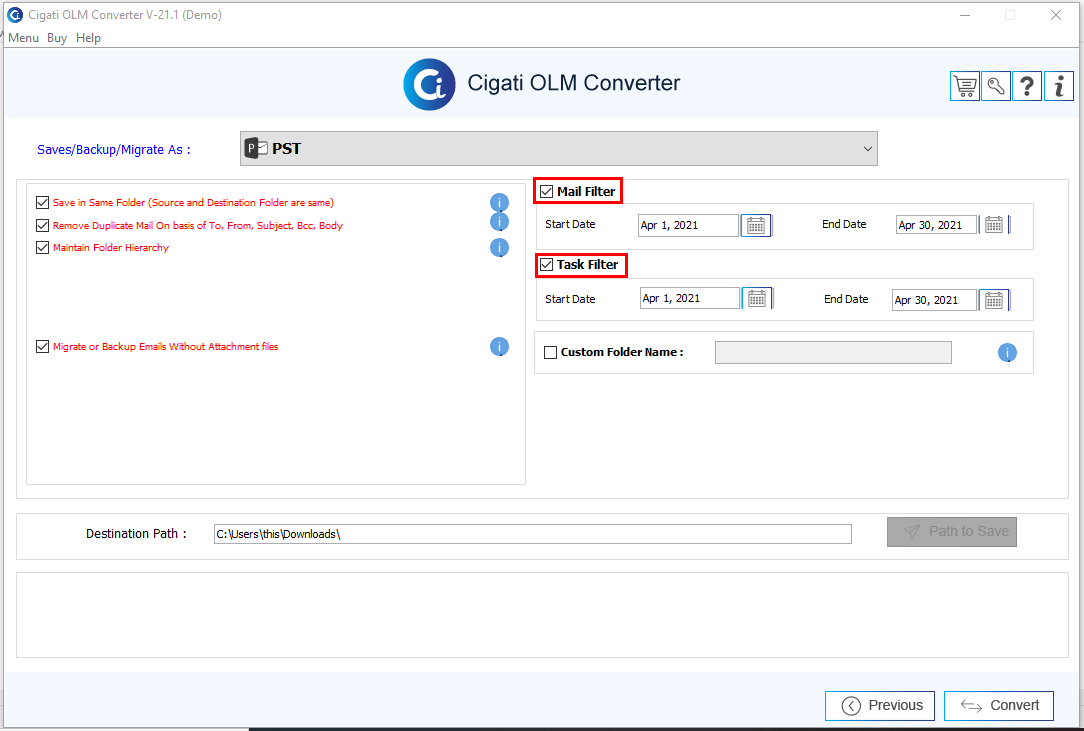
Task: Go back with the Previous button
Action: click(880, 705)
